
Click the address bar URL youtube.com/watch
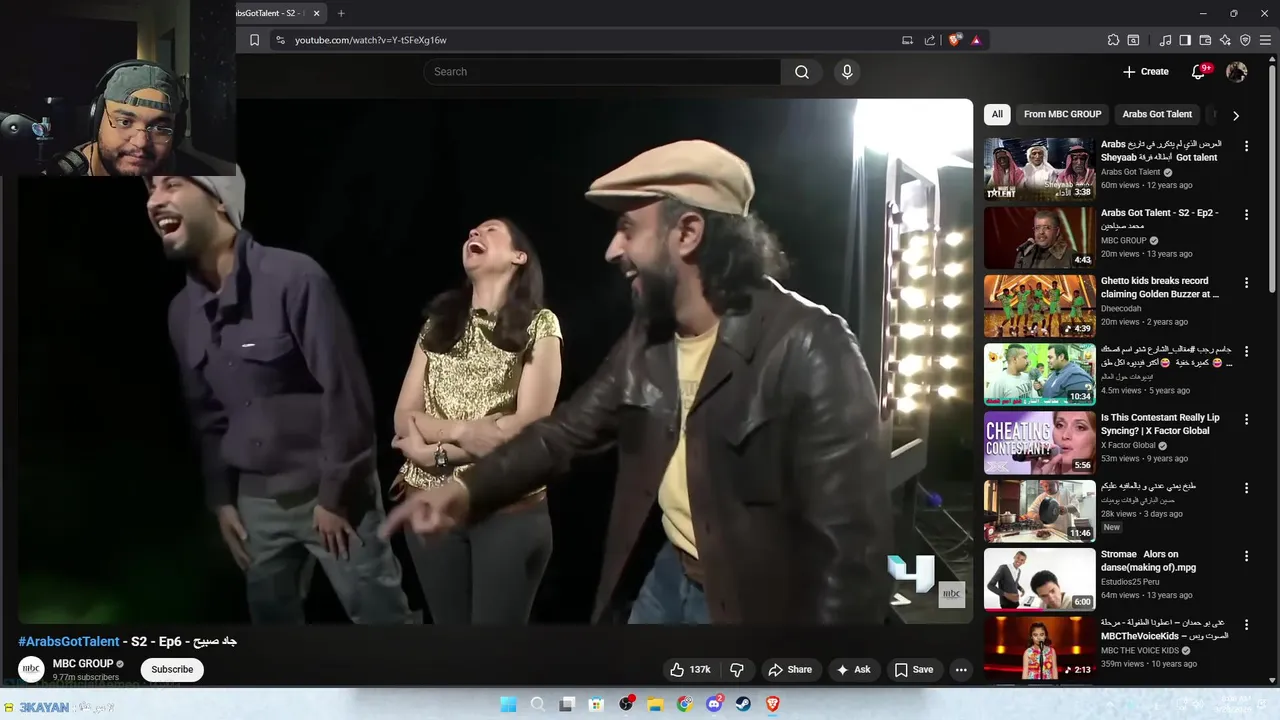click(371, 40)
